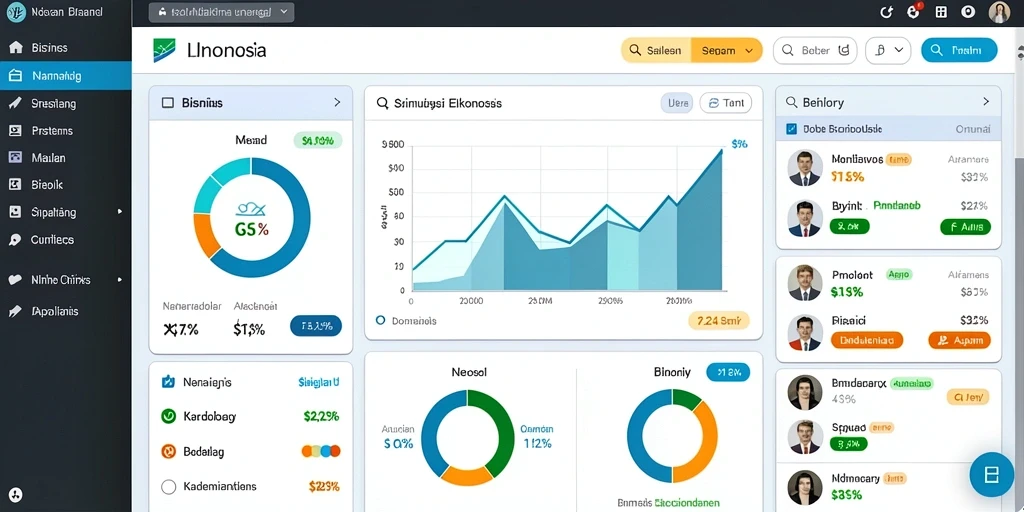The image size is (1024, 512).
Task: Select the Kademiantiens radio button
Action: coord(168,487)
